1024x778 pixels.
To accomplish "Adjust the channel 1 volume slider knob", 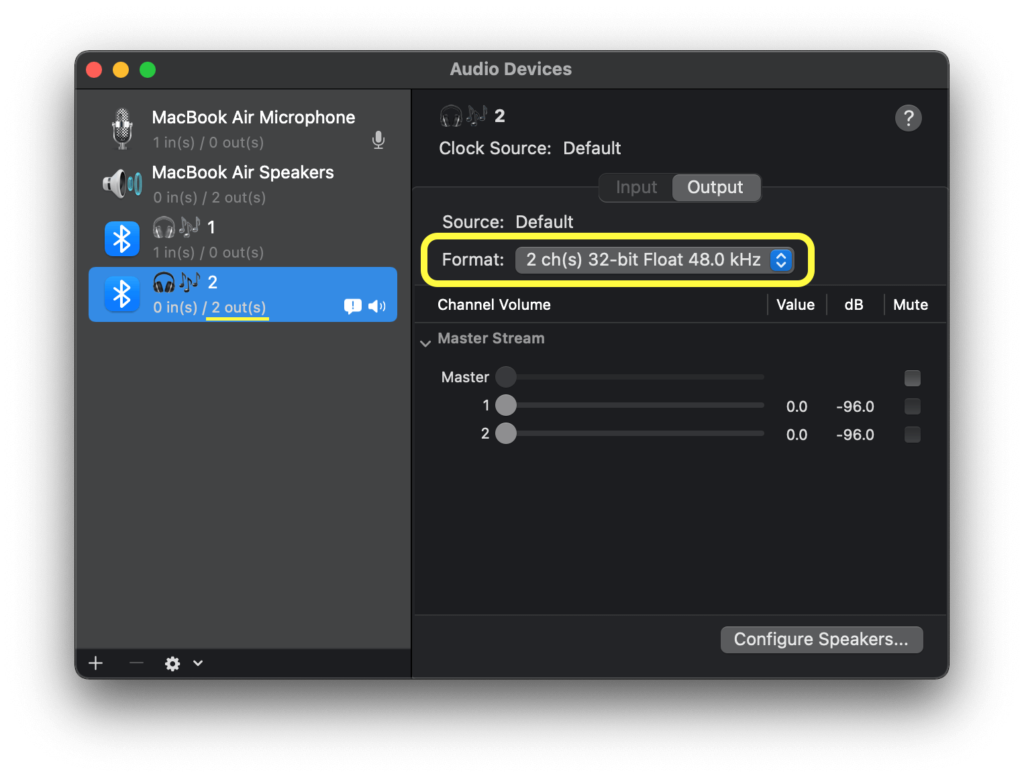I will 505,405.
